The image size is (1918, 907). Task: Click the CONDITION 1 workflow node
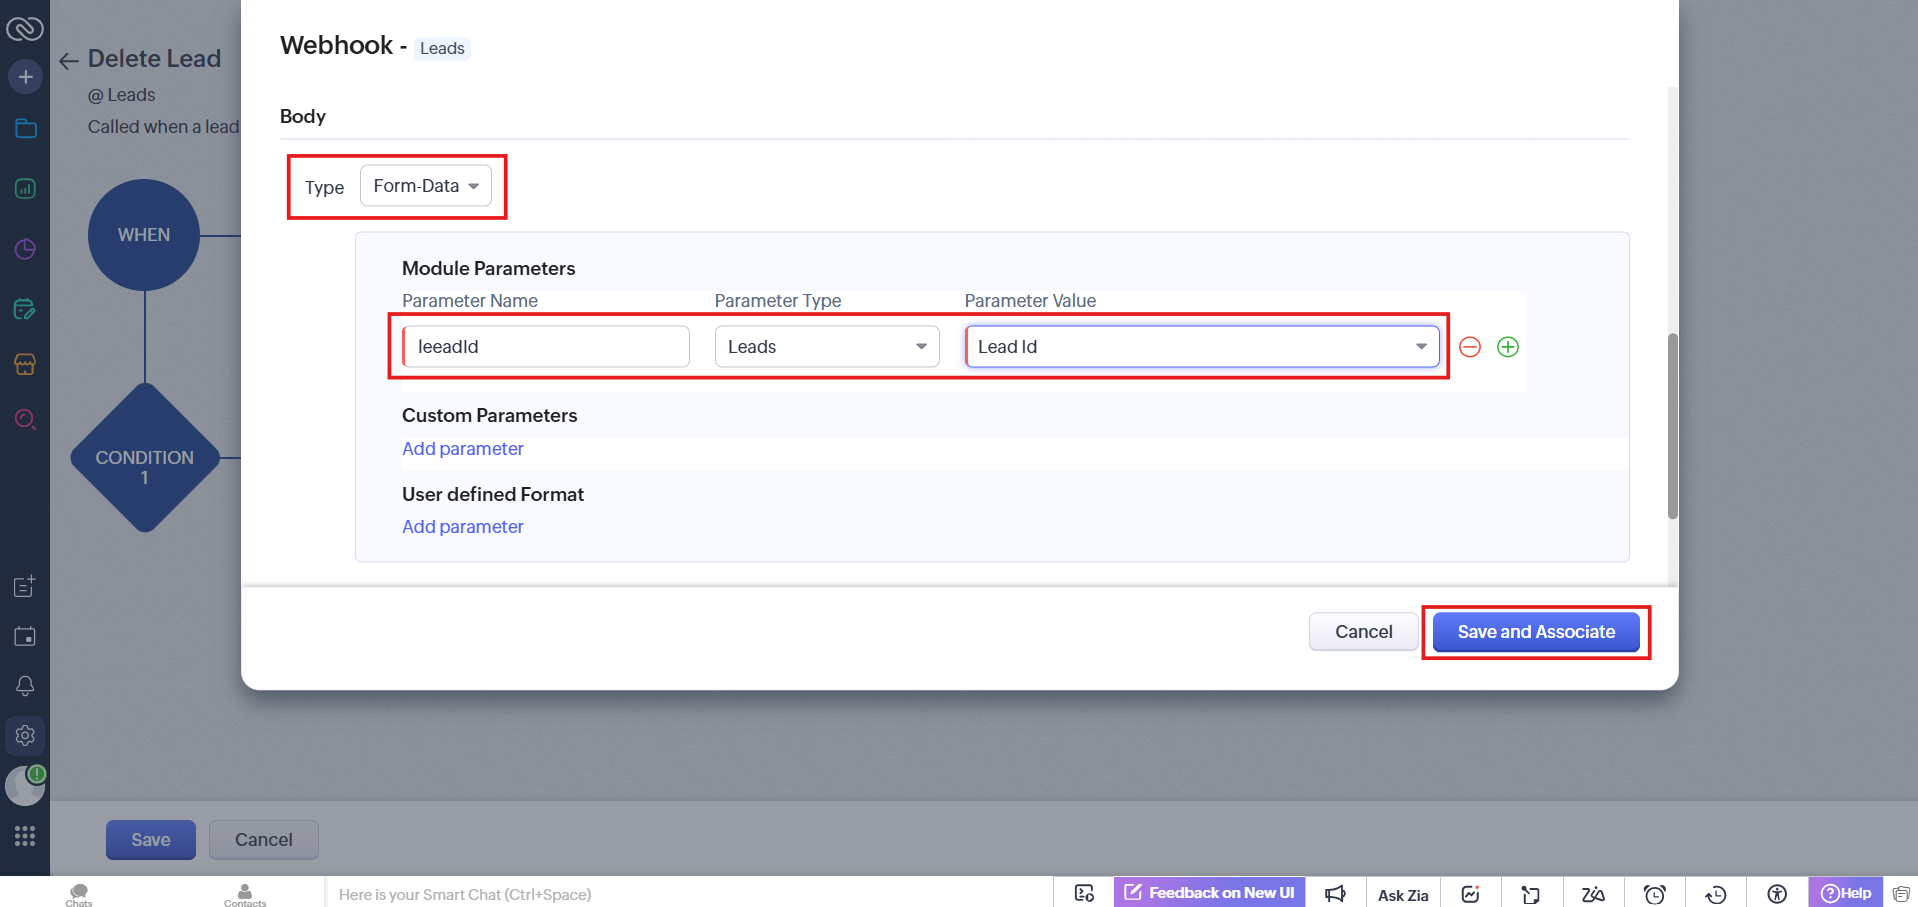pos(145,458)
